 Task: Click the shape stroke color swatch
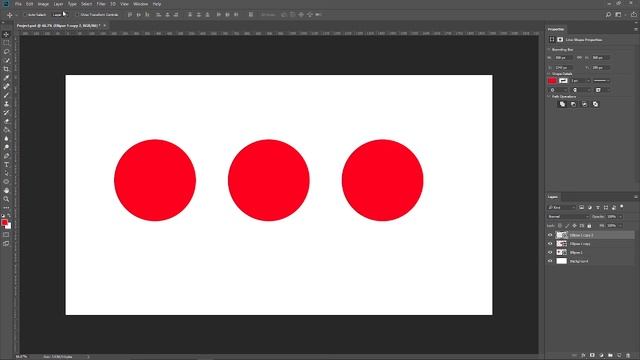(563, 81)
